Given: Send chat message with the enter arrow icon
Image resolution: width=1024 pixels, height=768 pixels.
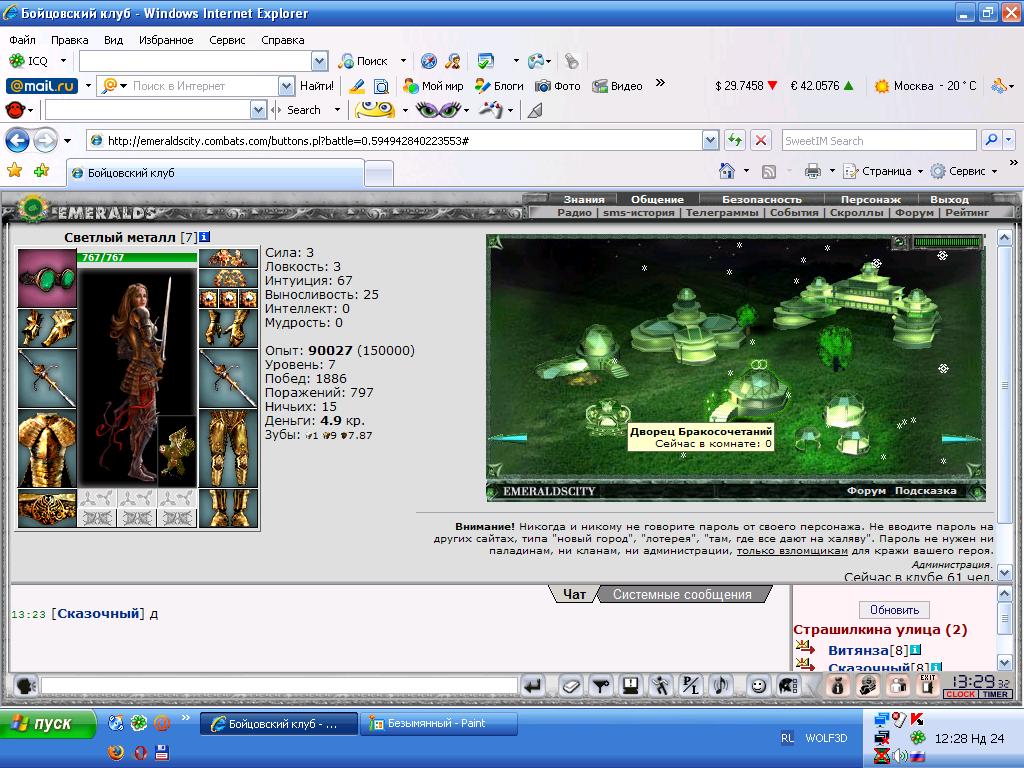Looking at the screenshot, I should pyautogui.click(x=533, y=686).
